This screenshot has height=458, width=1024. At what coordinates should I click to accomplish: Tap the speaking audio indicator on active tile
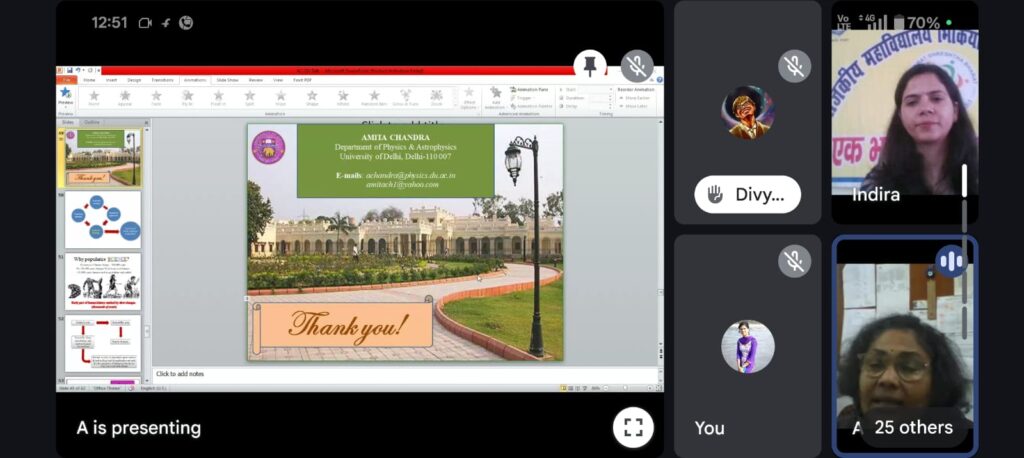(x=950, y=262)
